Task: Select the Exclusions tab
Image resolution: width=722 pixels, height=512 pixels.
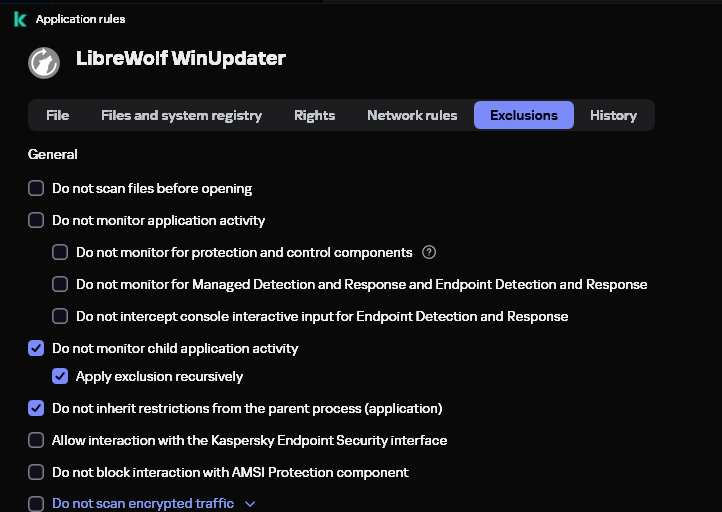Action: tap(524, 115)
